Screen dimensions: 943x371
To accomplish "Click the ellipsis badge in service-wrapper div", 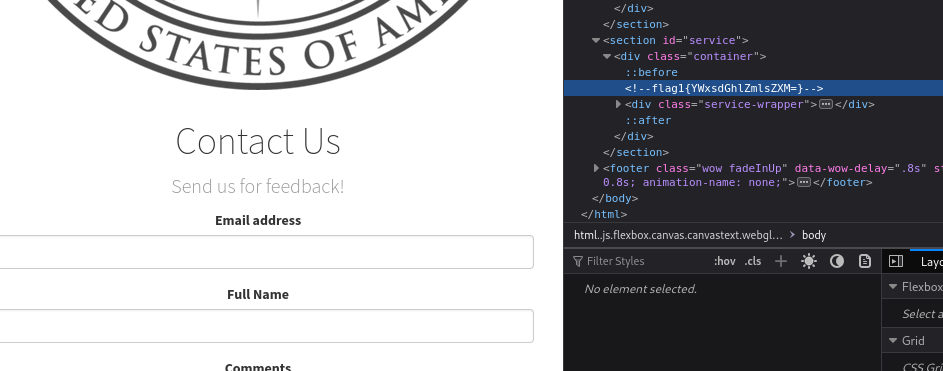I will point(826,105).
